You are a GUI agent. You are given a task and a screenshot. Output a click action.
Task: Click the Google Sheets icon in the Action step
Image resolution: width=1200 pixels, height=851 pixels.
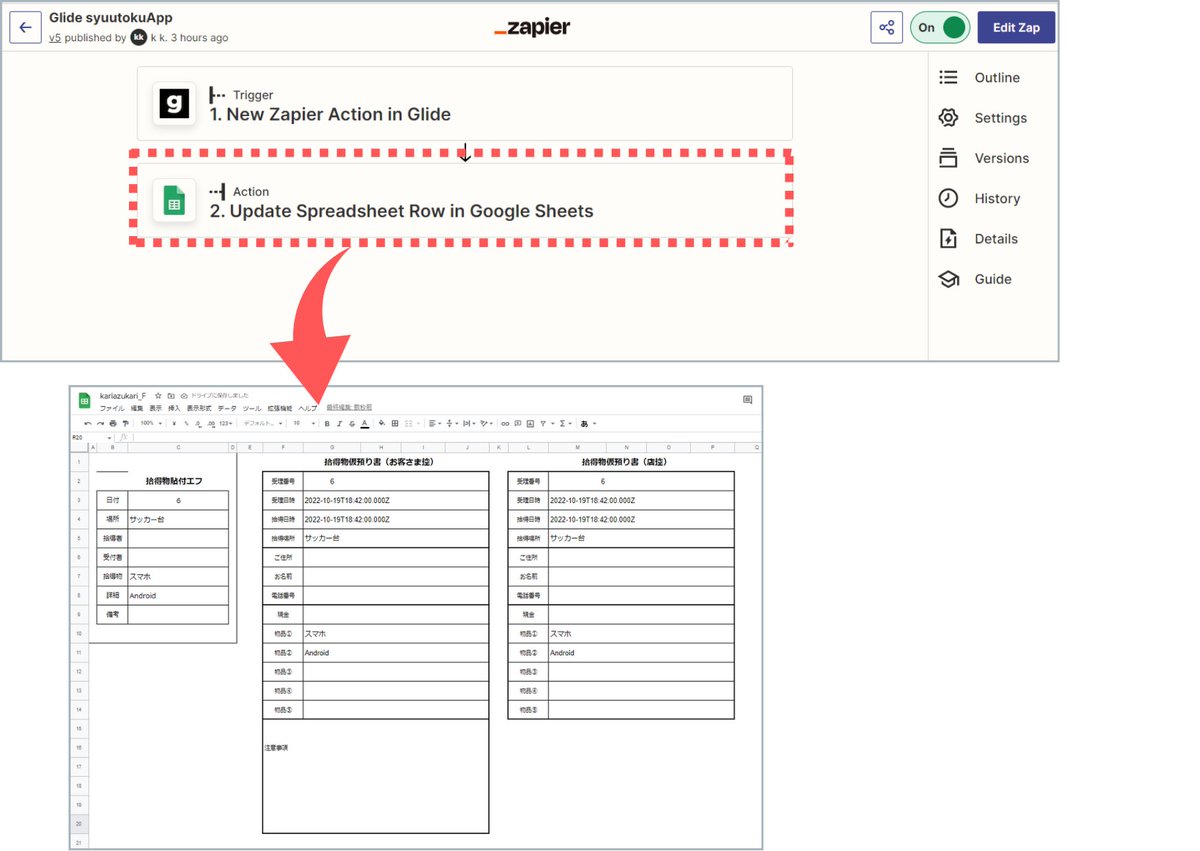(x=174, y=201)
